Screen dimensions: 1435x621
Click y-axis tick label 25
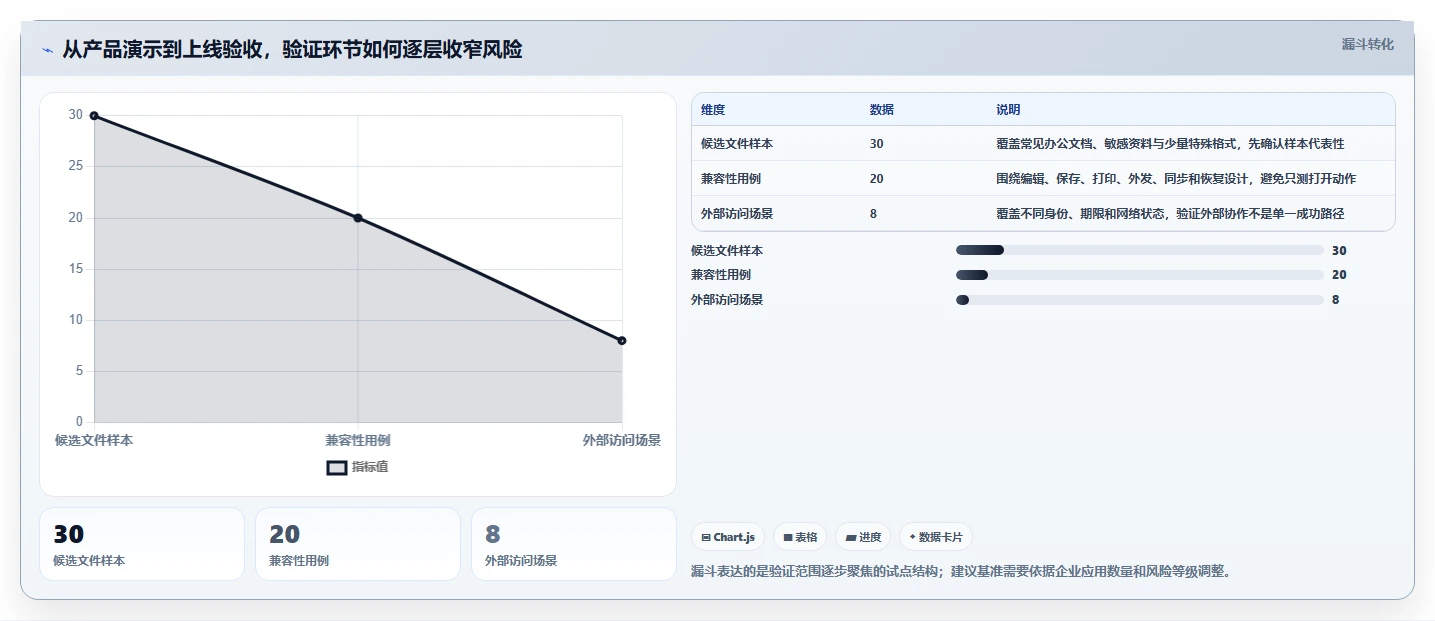tap(76, 167)
